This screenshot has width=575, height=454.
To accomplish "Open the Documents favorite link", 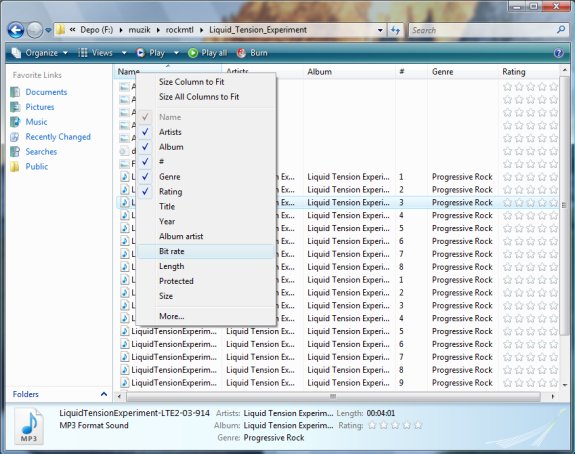I will point(46,92).
